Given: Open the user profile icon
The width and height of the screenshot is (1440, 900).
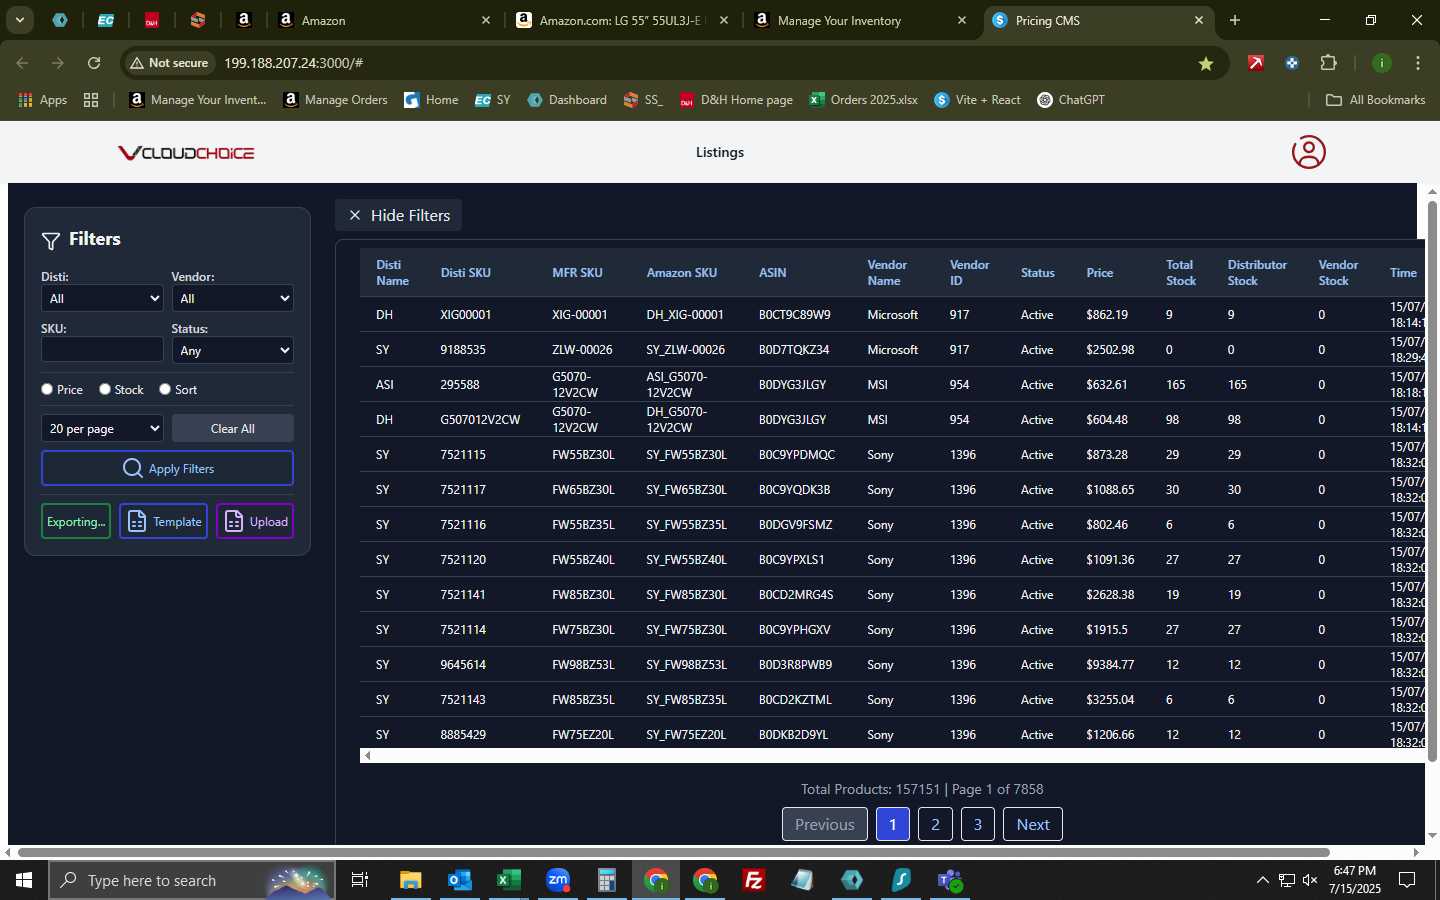Looking at the screenshot, I should [x=1308, y=152].
